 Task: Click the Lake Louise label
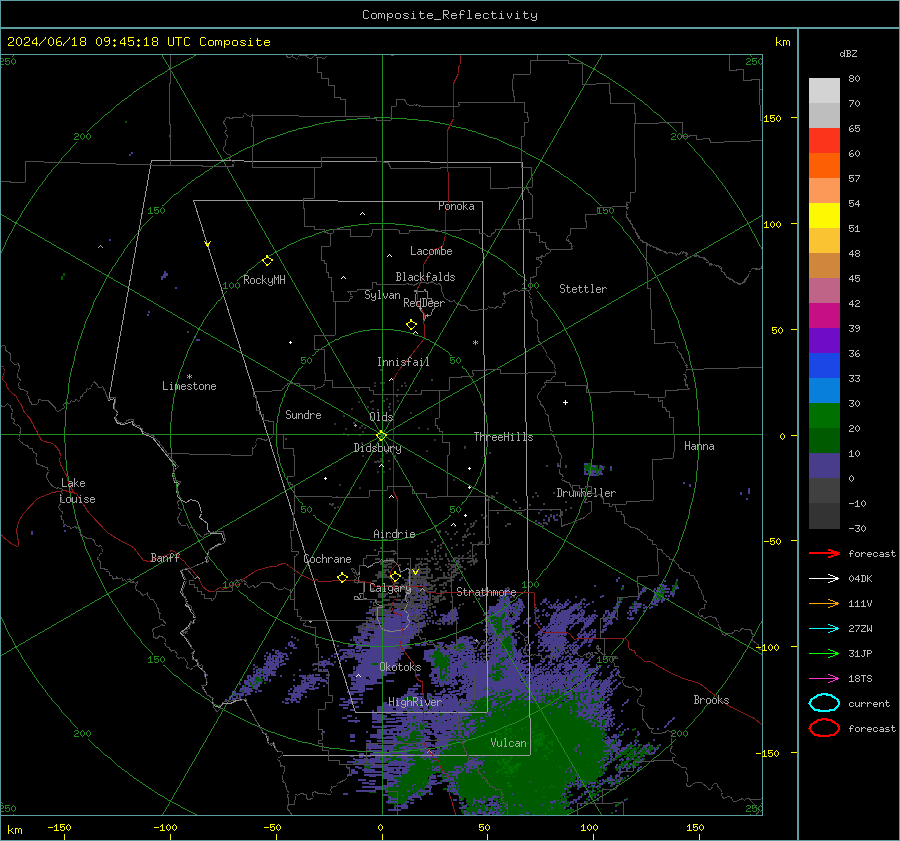pos(77,491)
